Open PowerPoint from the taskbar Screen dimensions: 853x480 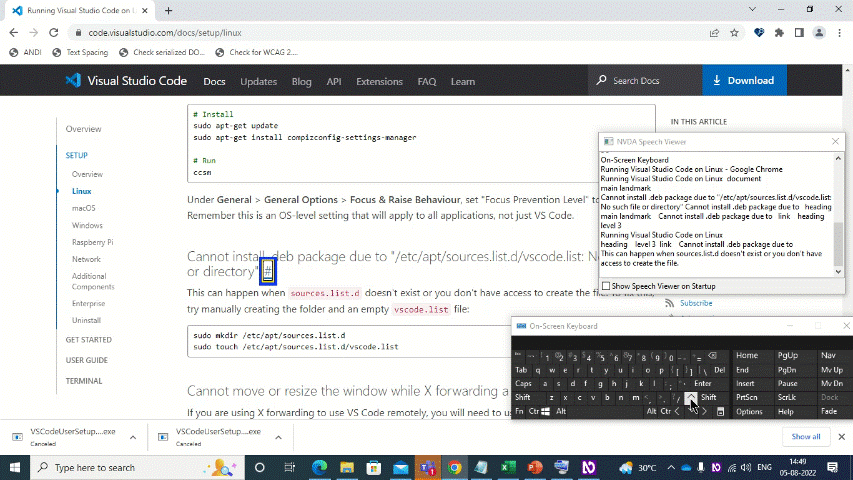point(535,467)
